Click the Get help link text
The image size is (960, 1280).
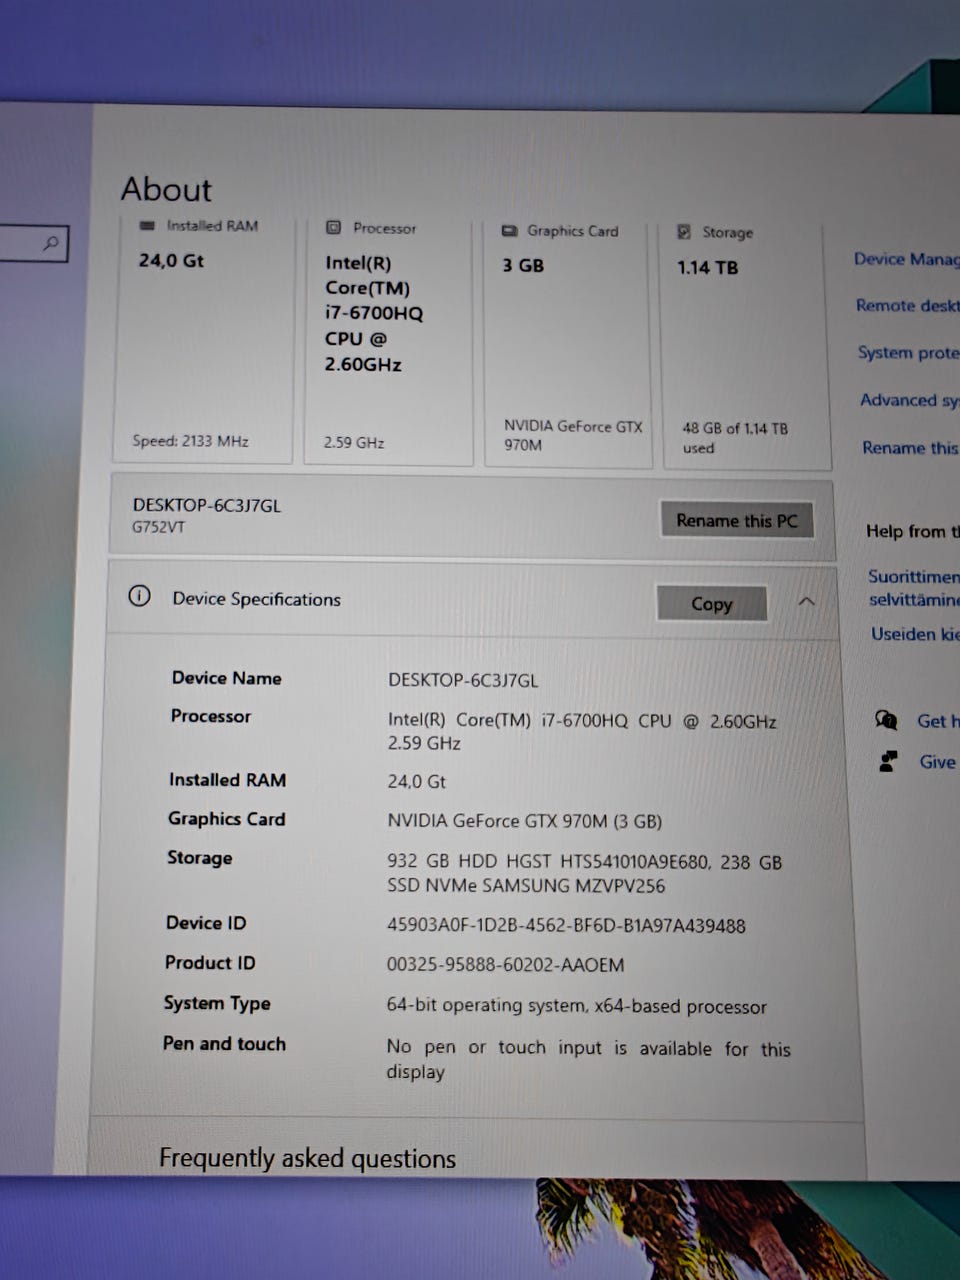[x=938, y=721]
